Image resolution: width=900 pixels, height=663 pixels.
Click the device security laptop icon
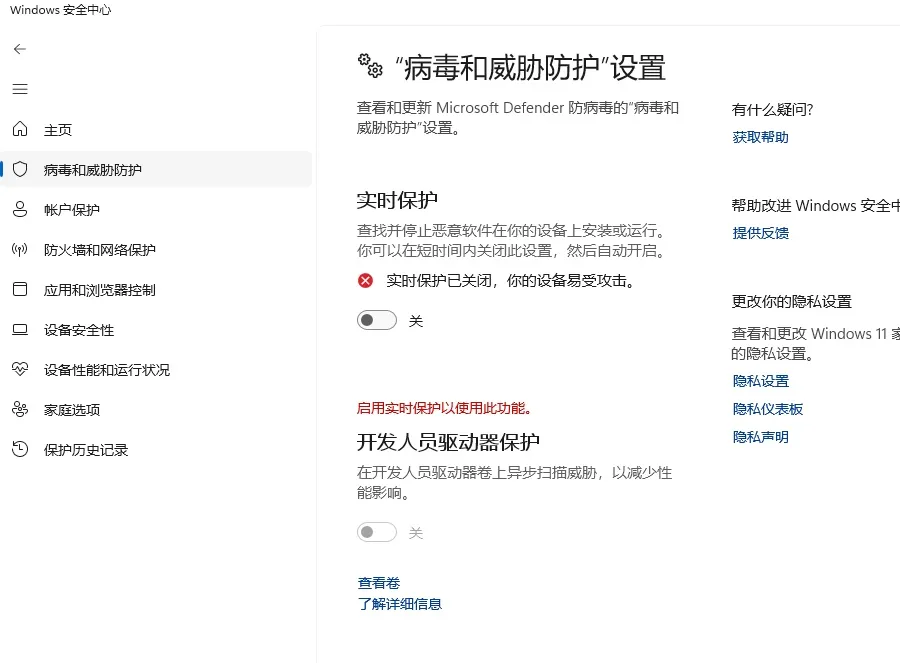[20, 330]
